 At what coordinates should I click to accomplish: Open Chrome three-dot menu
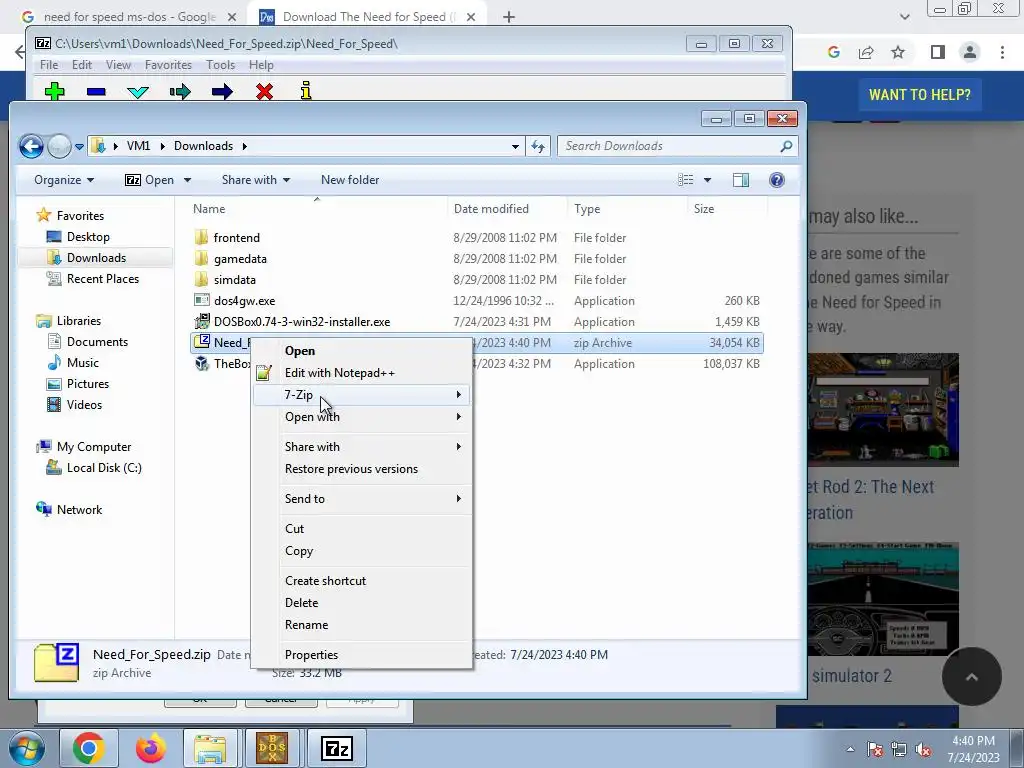[x=1002, y=52]
